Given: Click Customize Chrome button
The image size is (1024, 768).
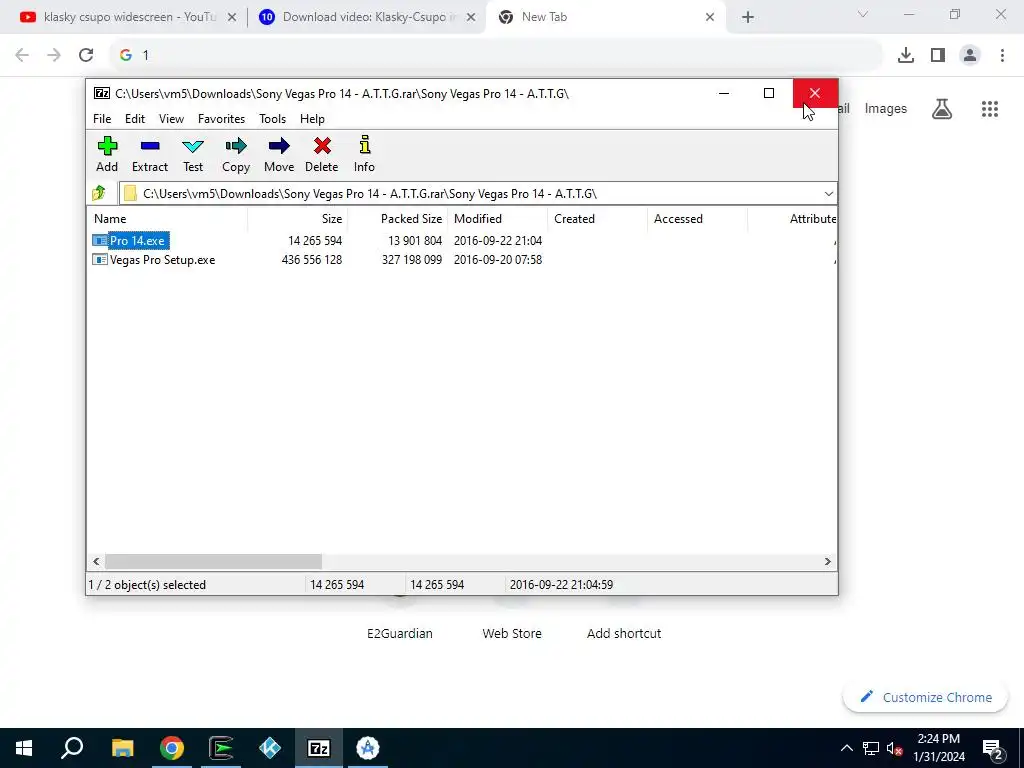Looking at the screenshot, I should [x=925, y=697].
